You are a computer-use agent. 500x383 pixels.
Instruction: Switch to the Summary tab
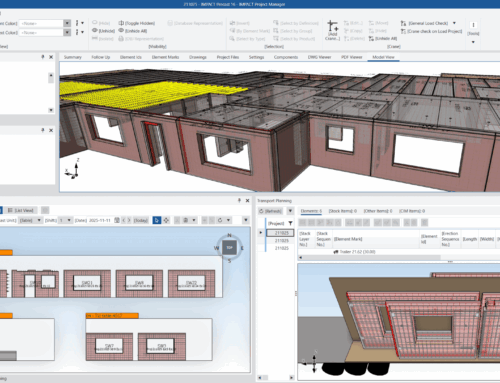coord(73,57)
